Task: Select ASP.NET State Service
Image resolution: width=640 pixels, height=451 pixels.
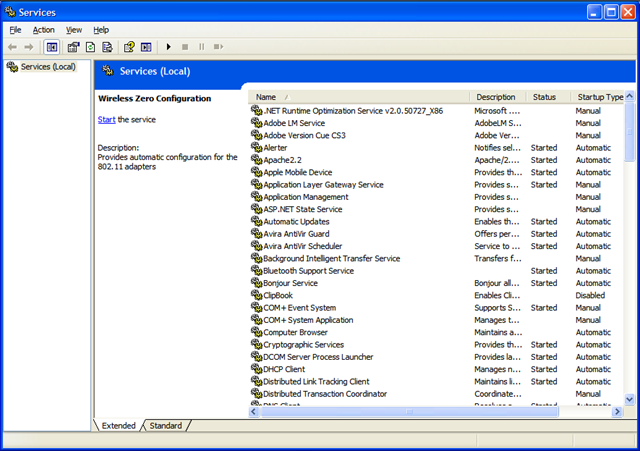Action: click(436, 209)
